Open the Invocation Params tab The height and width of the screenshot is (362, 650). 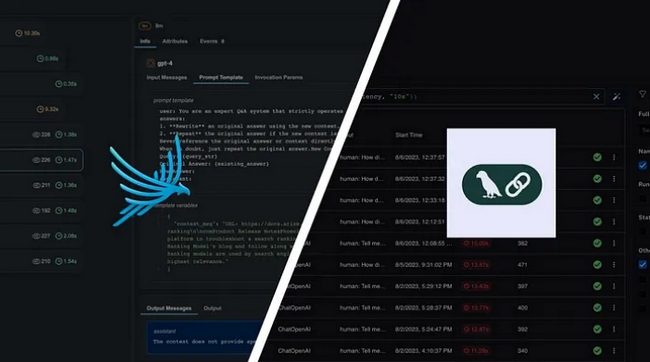tap(279, 78)
